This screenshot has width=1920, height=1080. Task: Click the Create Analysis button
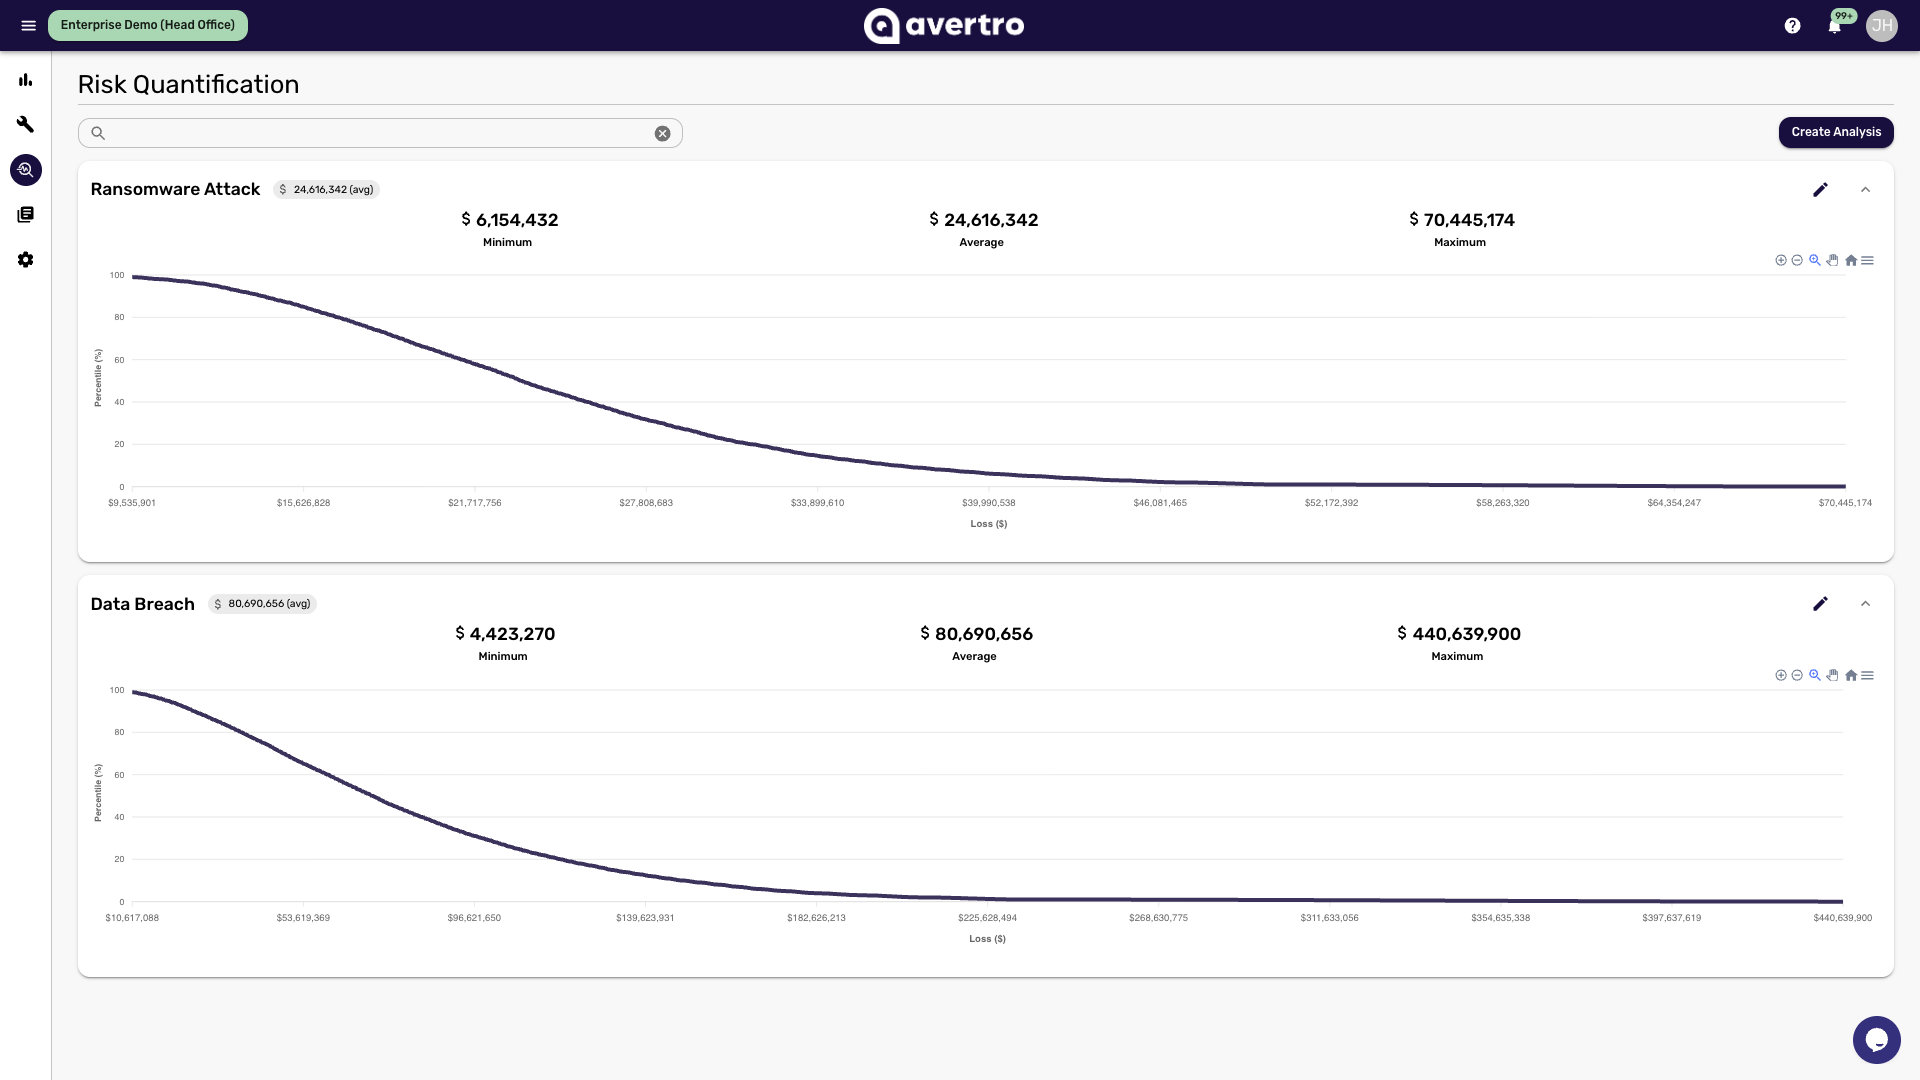tap(1836, 132)
